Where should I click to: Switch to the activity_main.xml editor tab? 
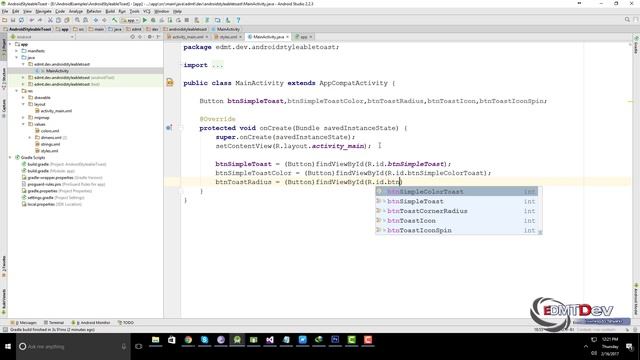point(187,37)
